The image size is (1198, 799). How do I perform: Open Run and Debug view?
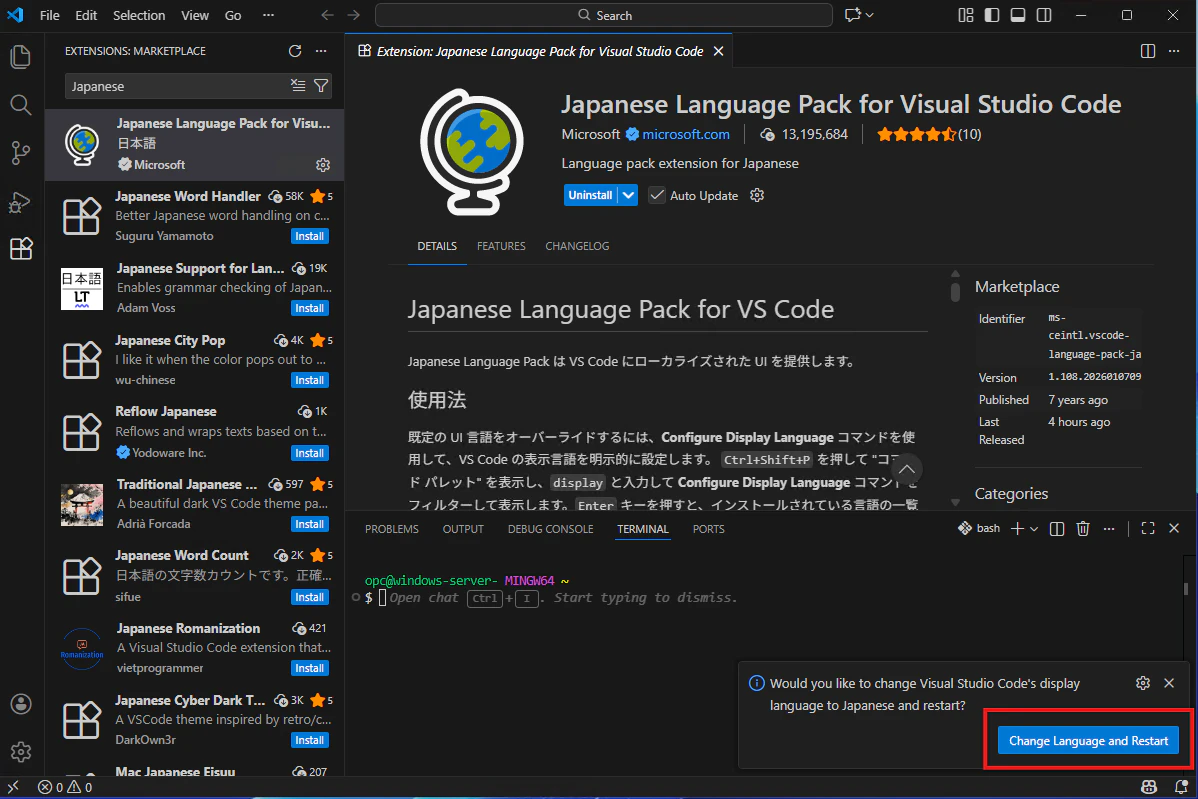[21, 202]
